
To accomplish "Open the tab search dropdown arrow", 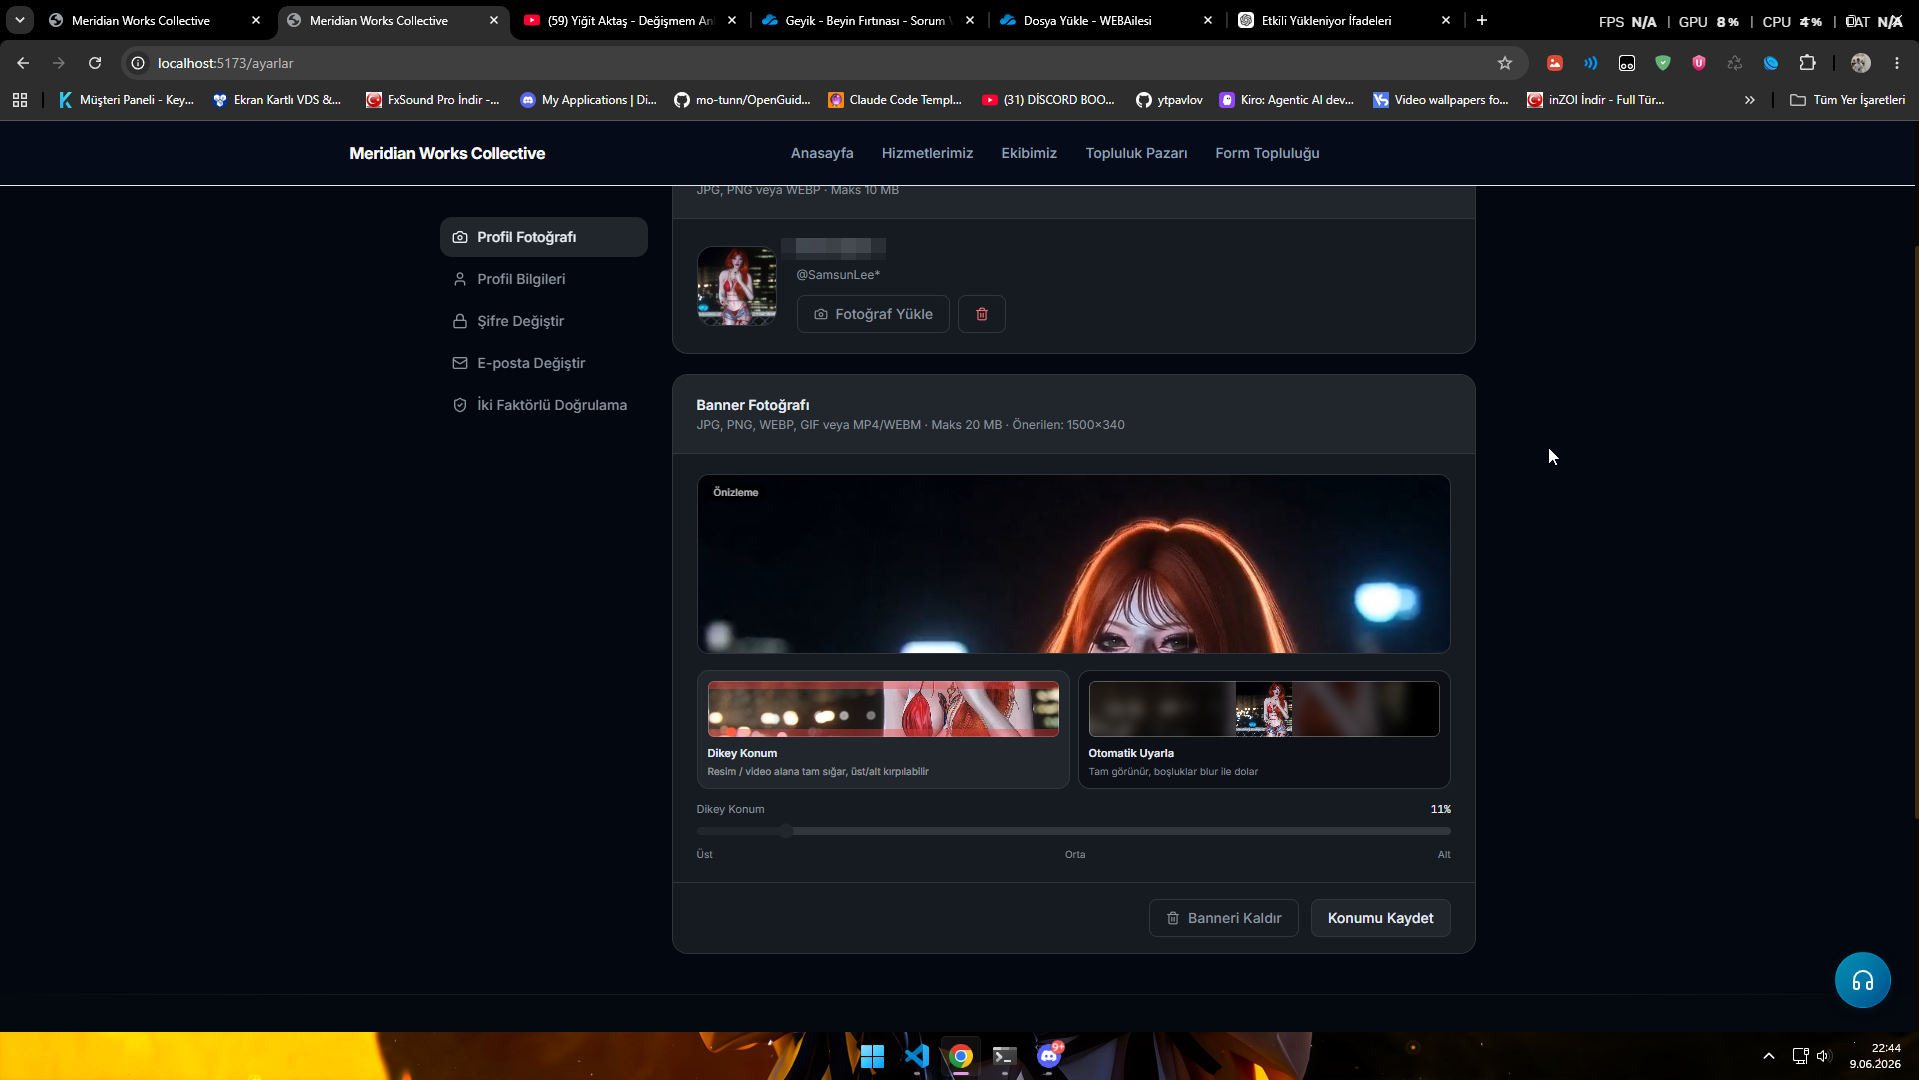I will 20,20.
